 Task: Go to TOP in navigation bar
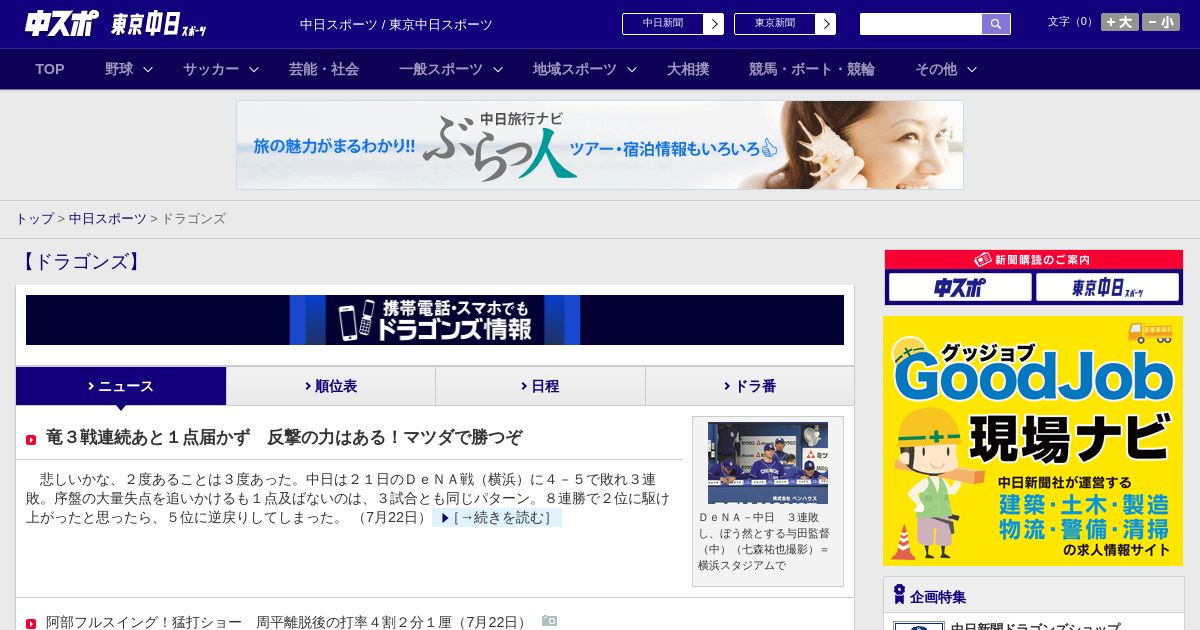(x=50, y=69)
